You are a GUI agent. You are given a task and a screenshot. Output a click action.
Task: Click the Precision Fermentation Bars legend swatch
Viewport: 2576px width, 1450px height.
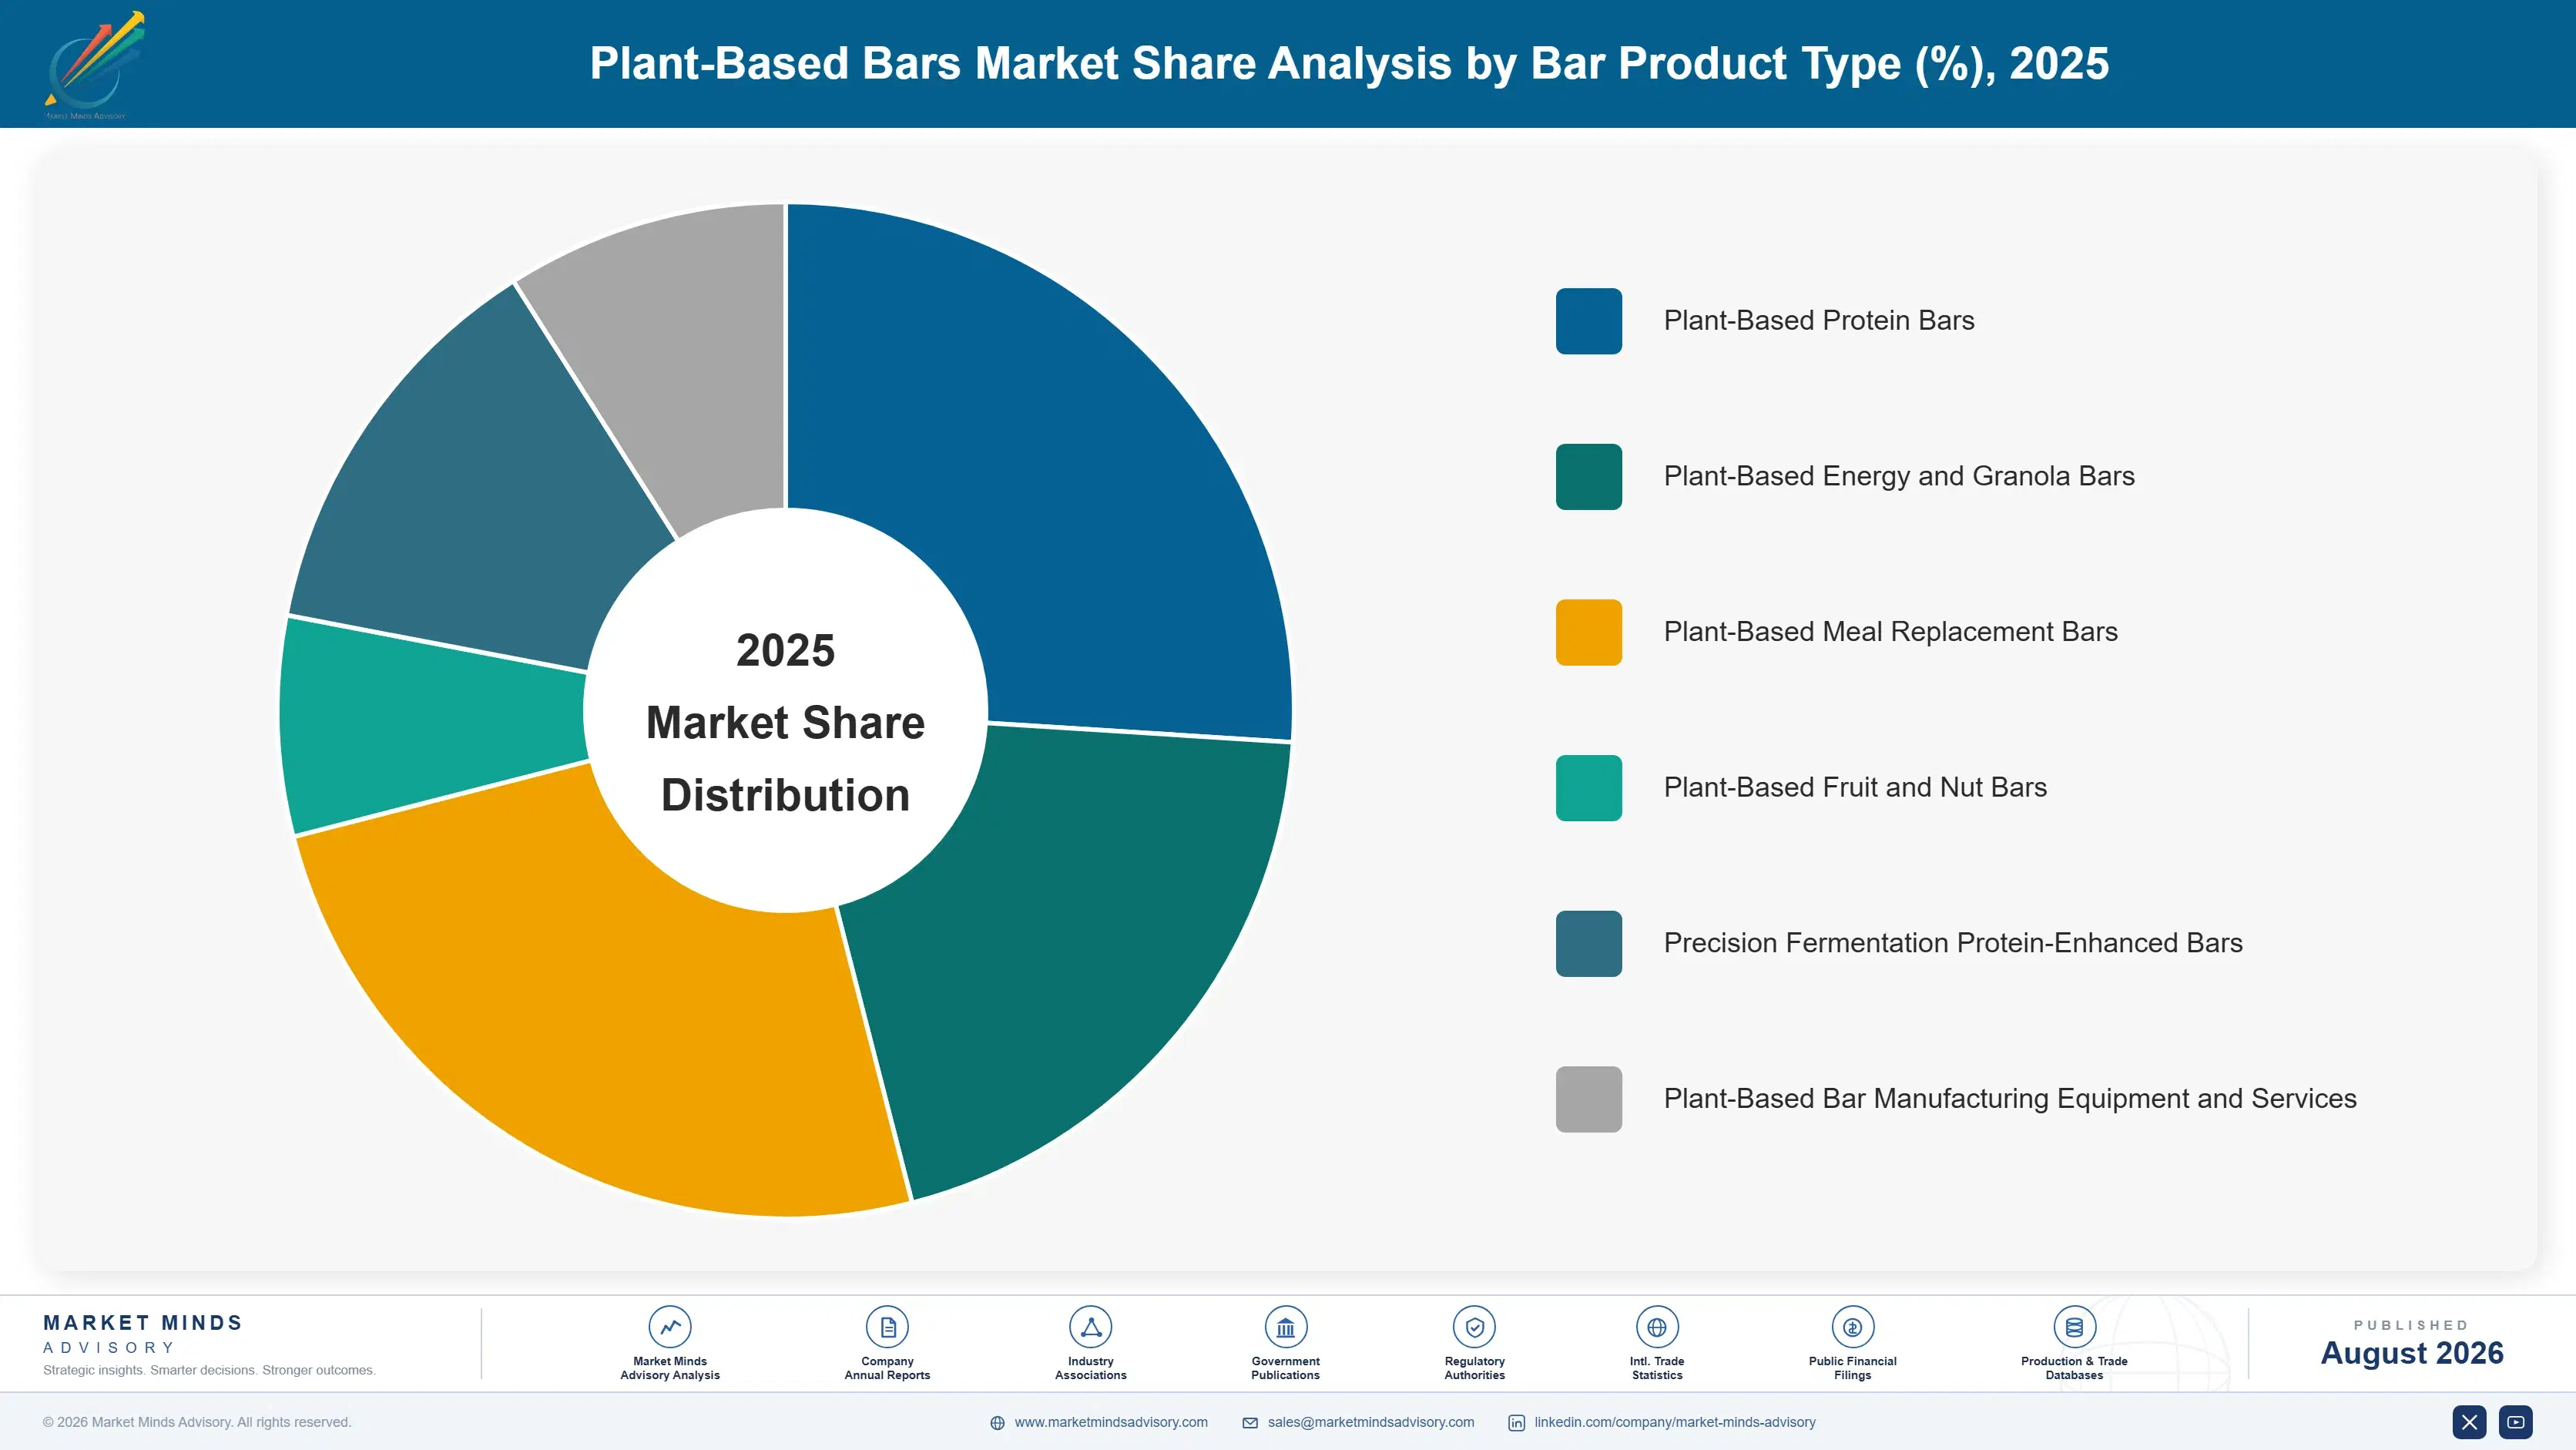tap(1589, 944)
